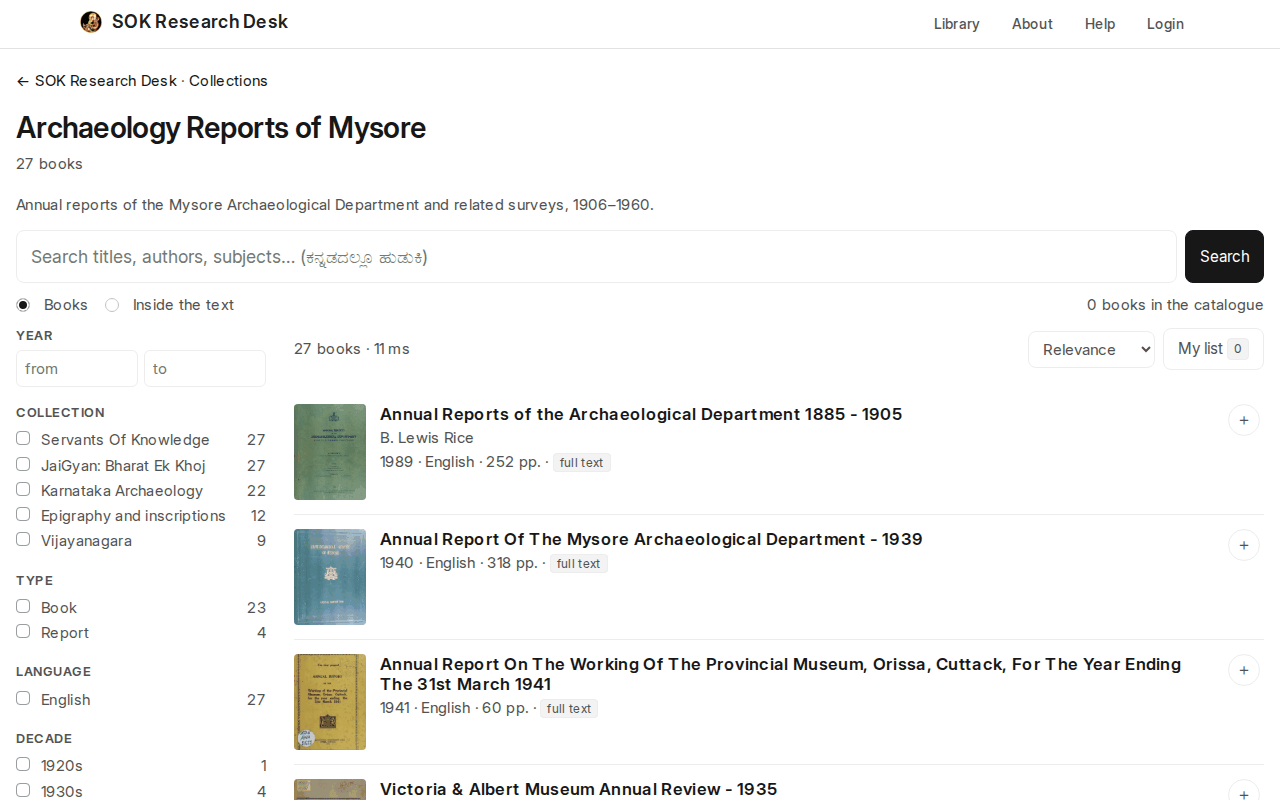Click the Search button
1280x800 pixels.
point(1224,257)
